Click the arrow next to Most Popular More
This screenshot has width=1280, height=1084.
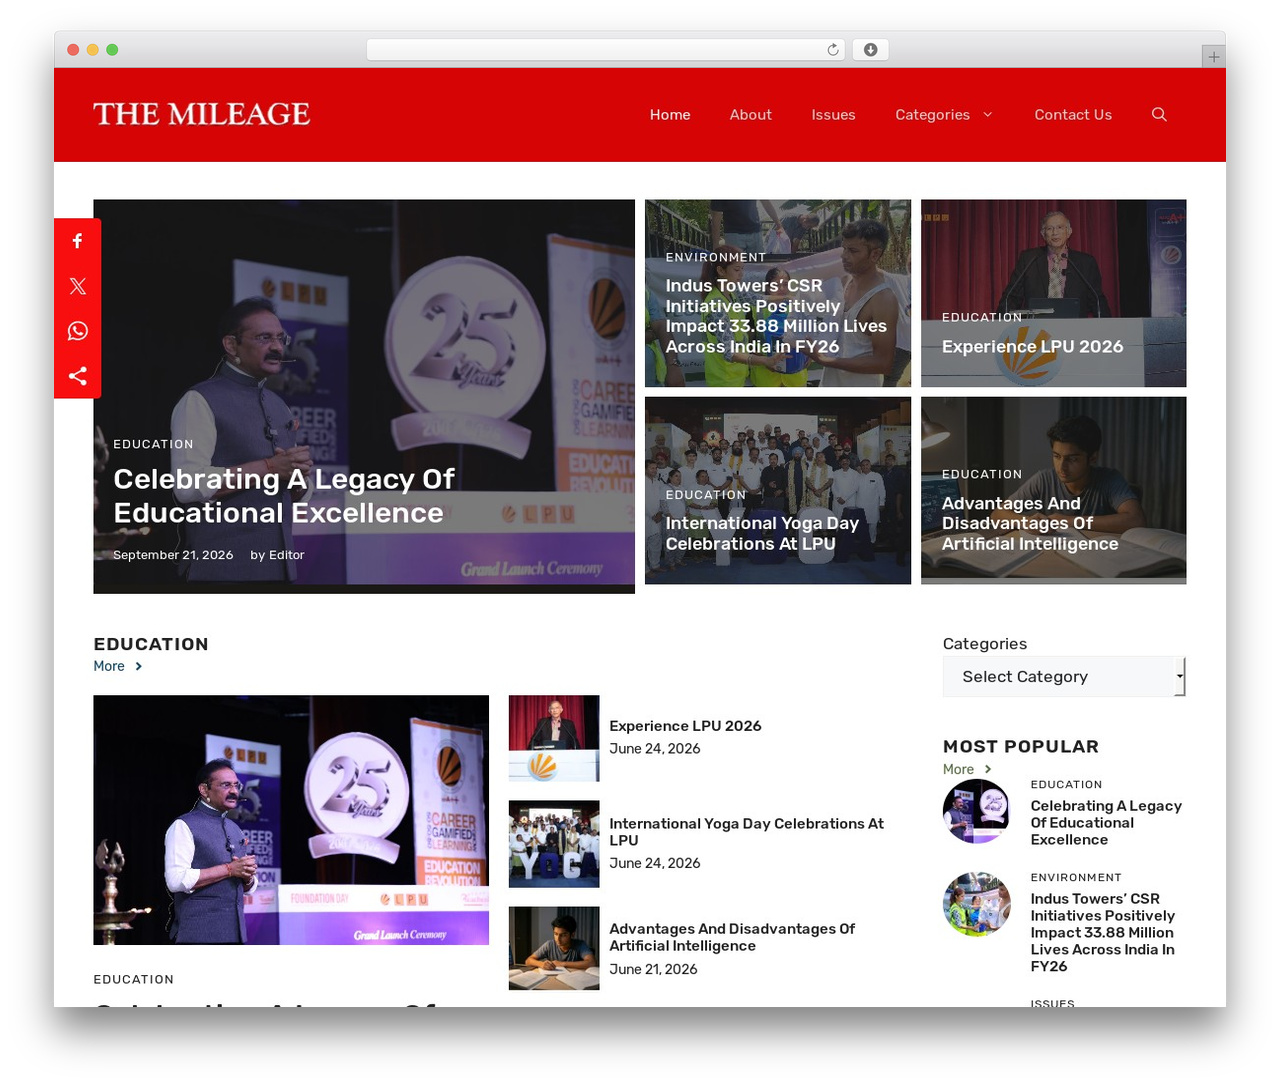click(987, 769)
